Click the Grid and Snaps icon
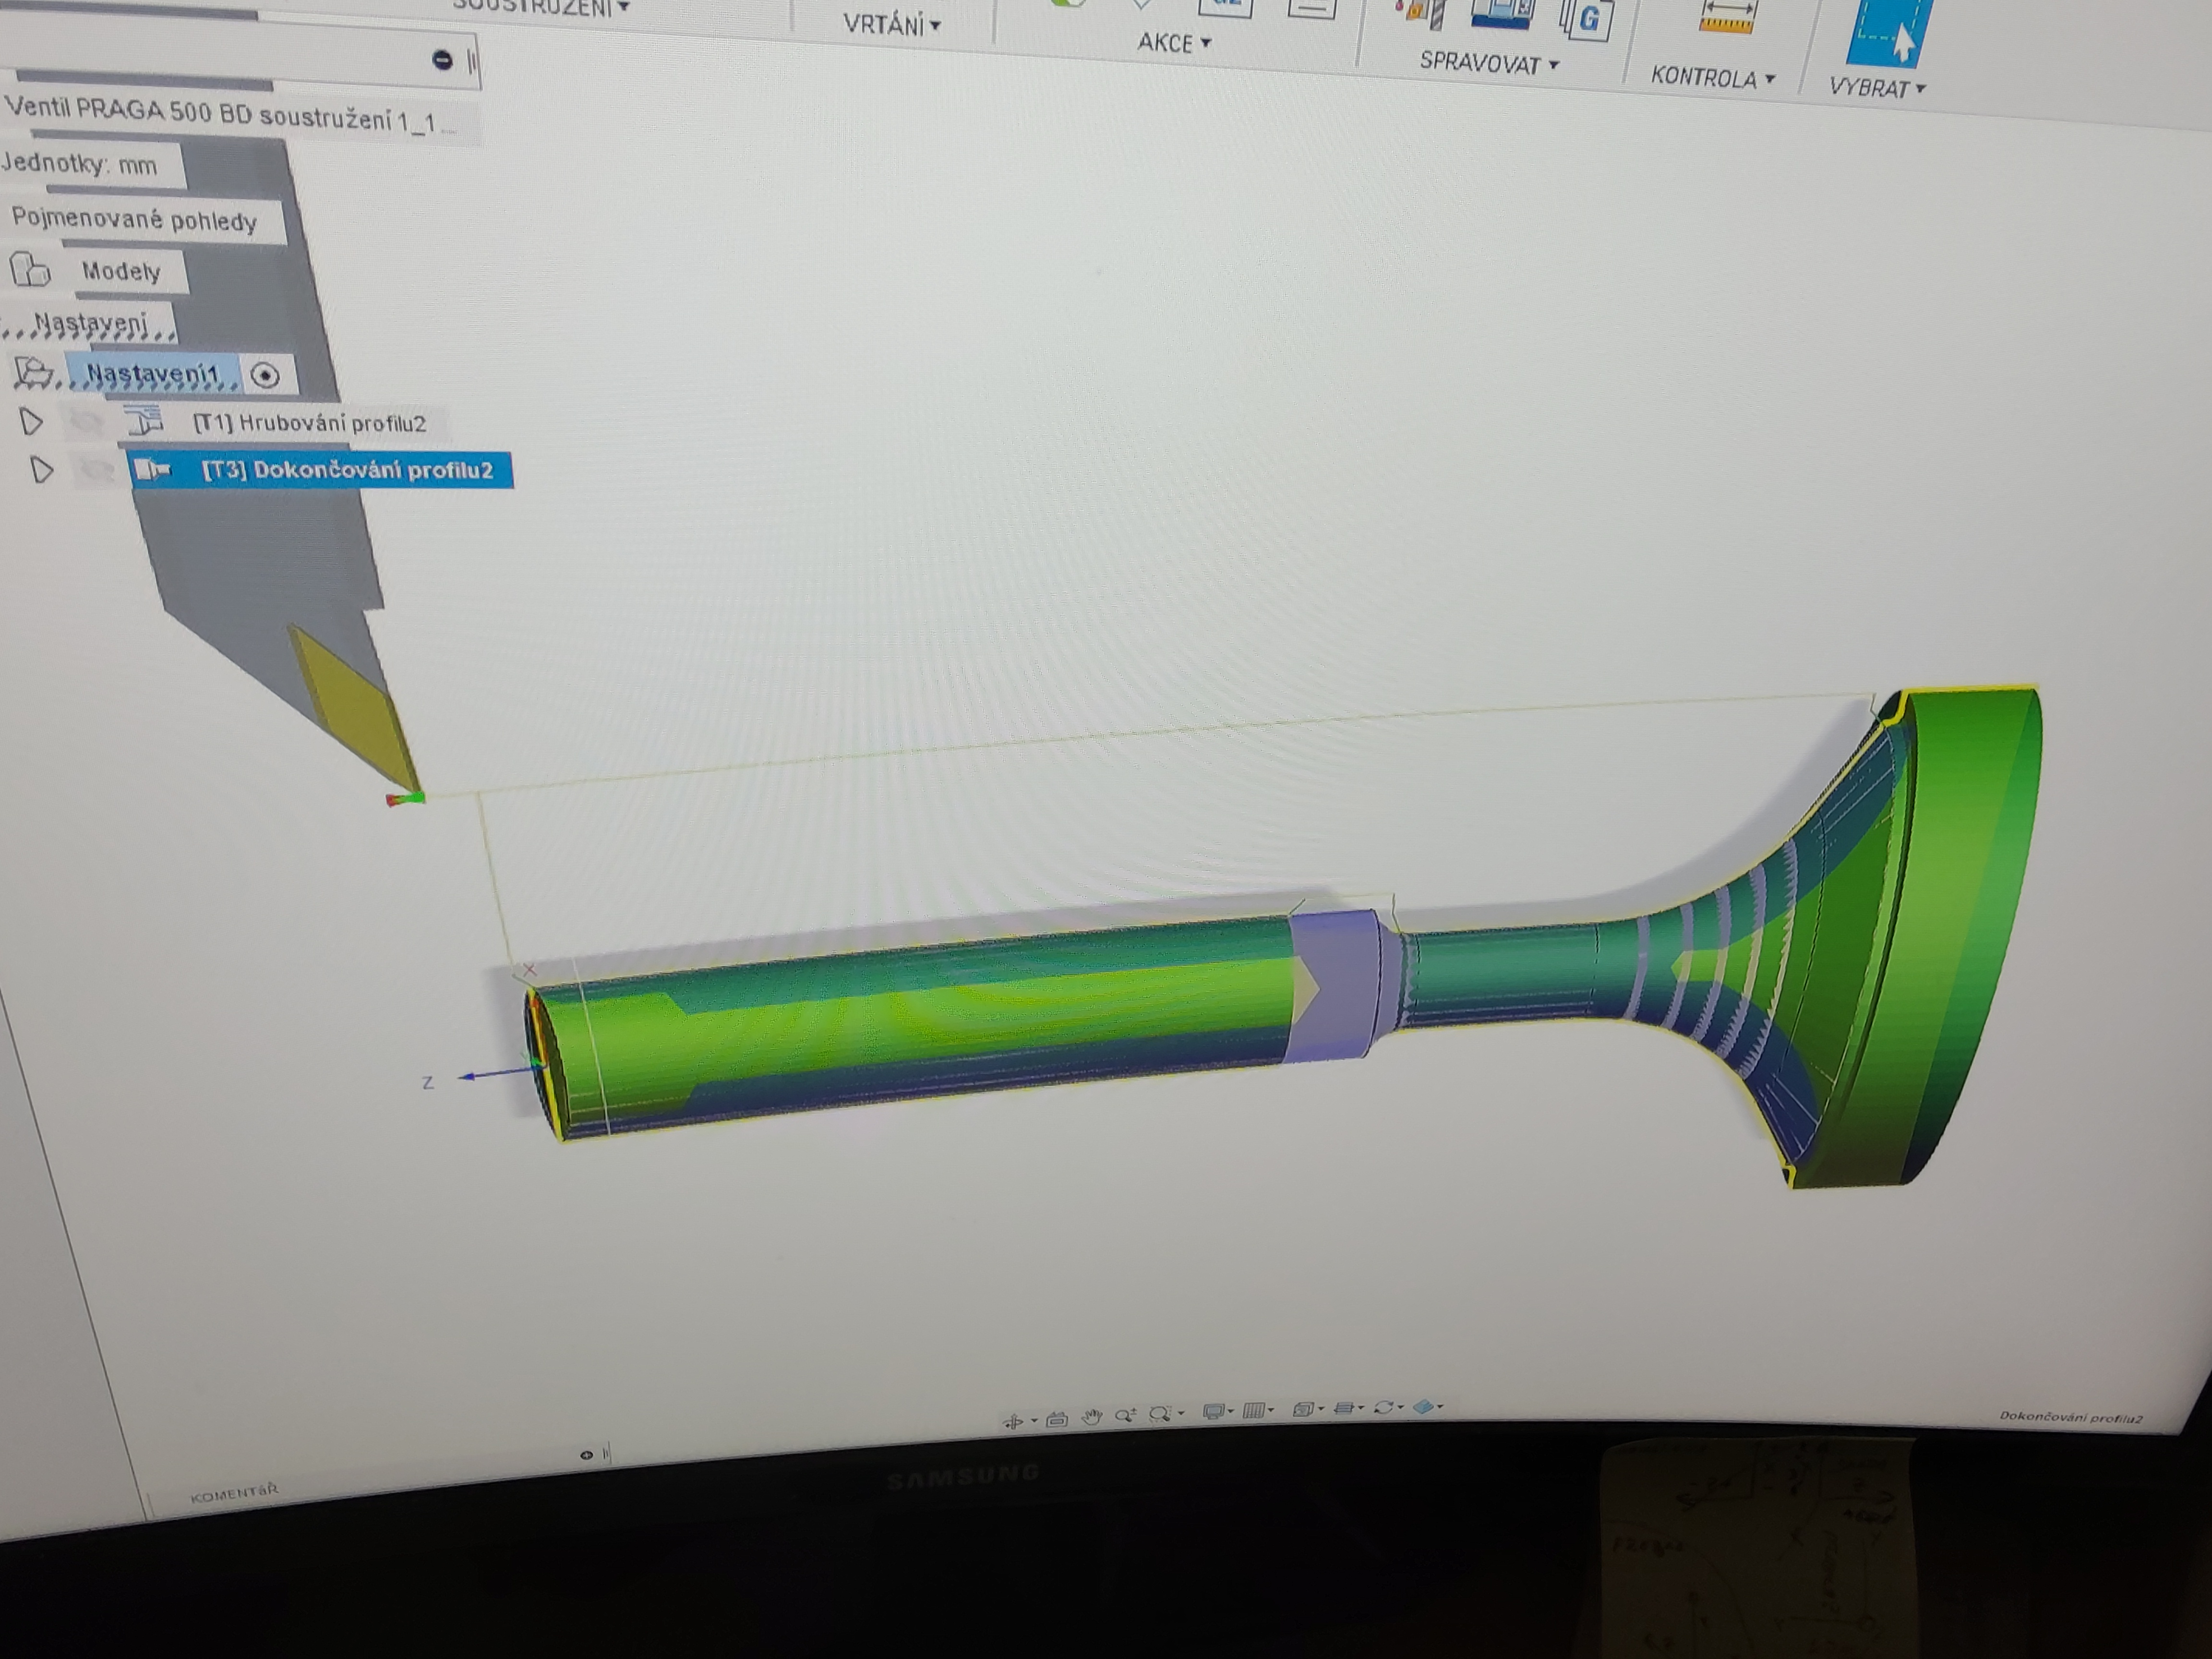The image size is (2212, 1659). [x=1253, y=1411]
